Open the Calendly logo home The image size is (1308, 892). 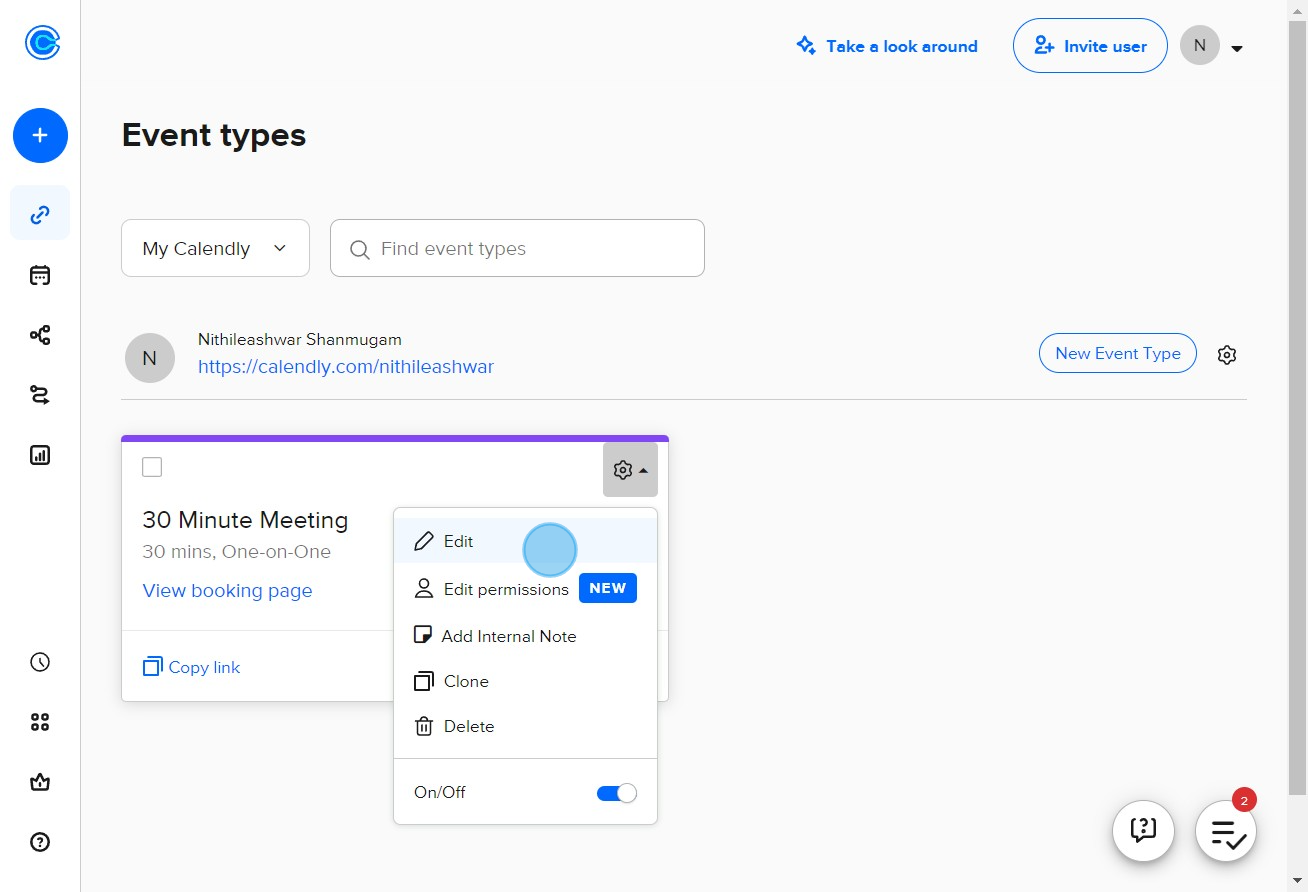point(42,43)
